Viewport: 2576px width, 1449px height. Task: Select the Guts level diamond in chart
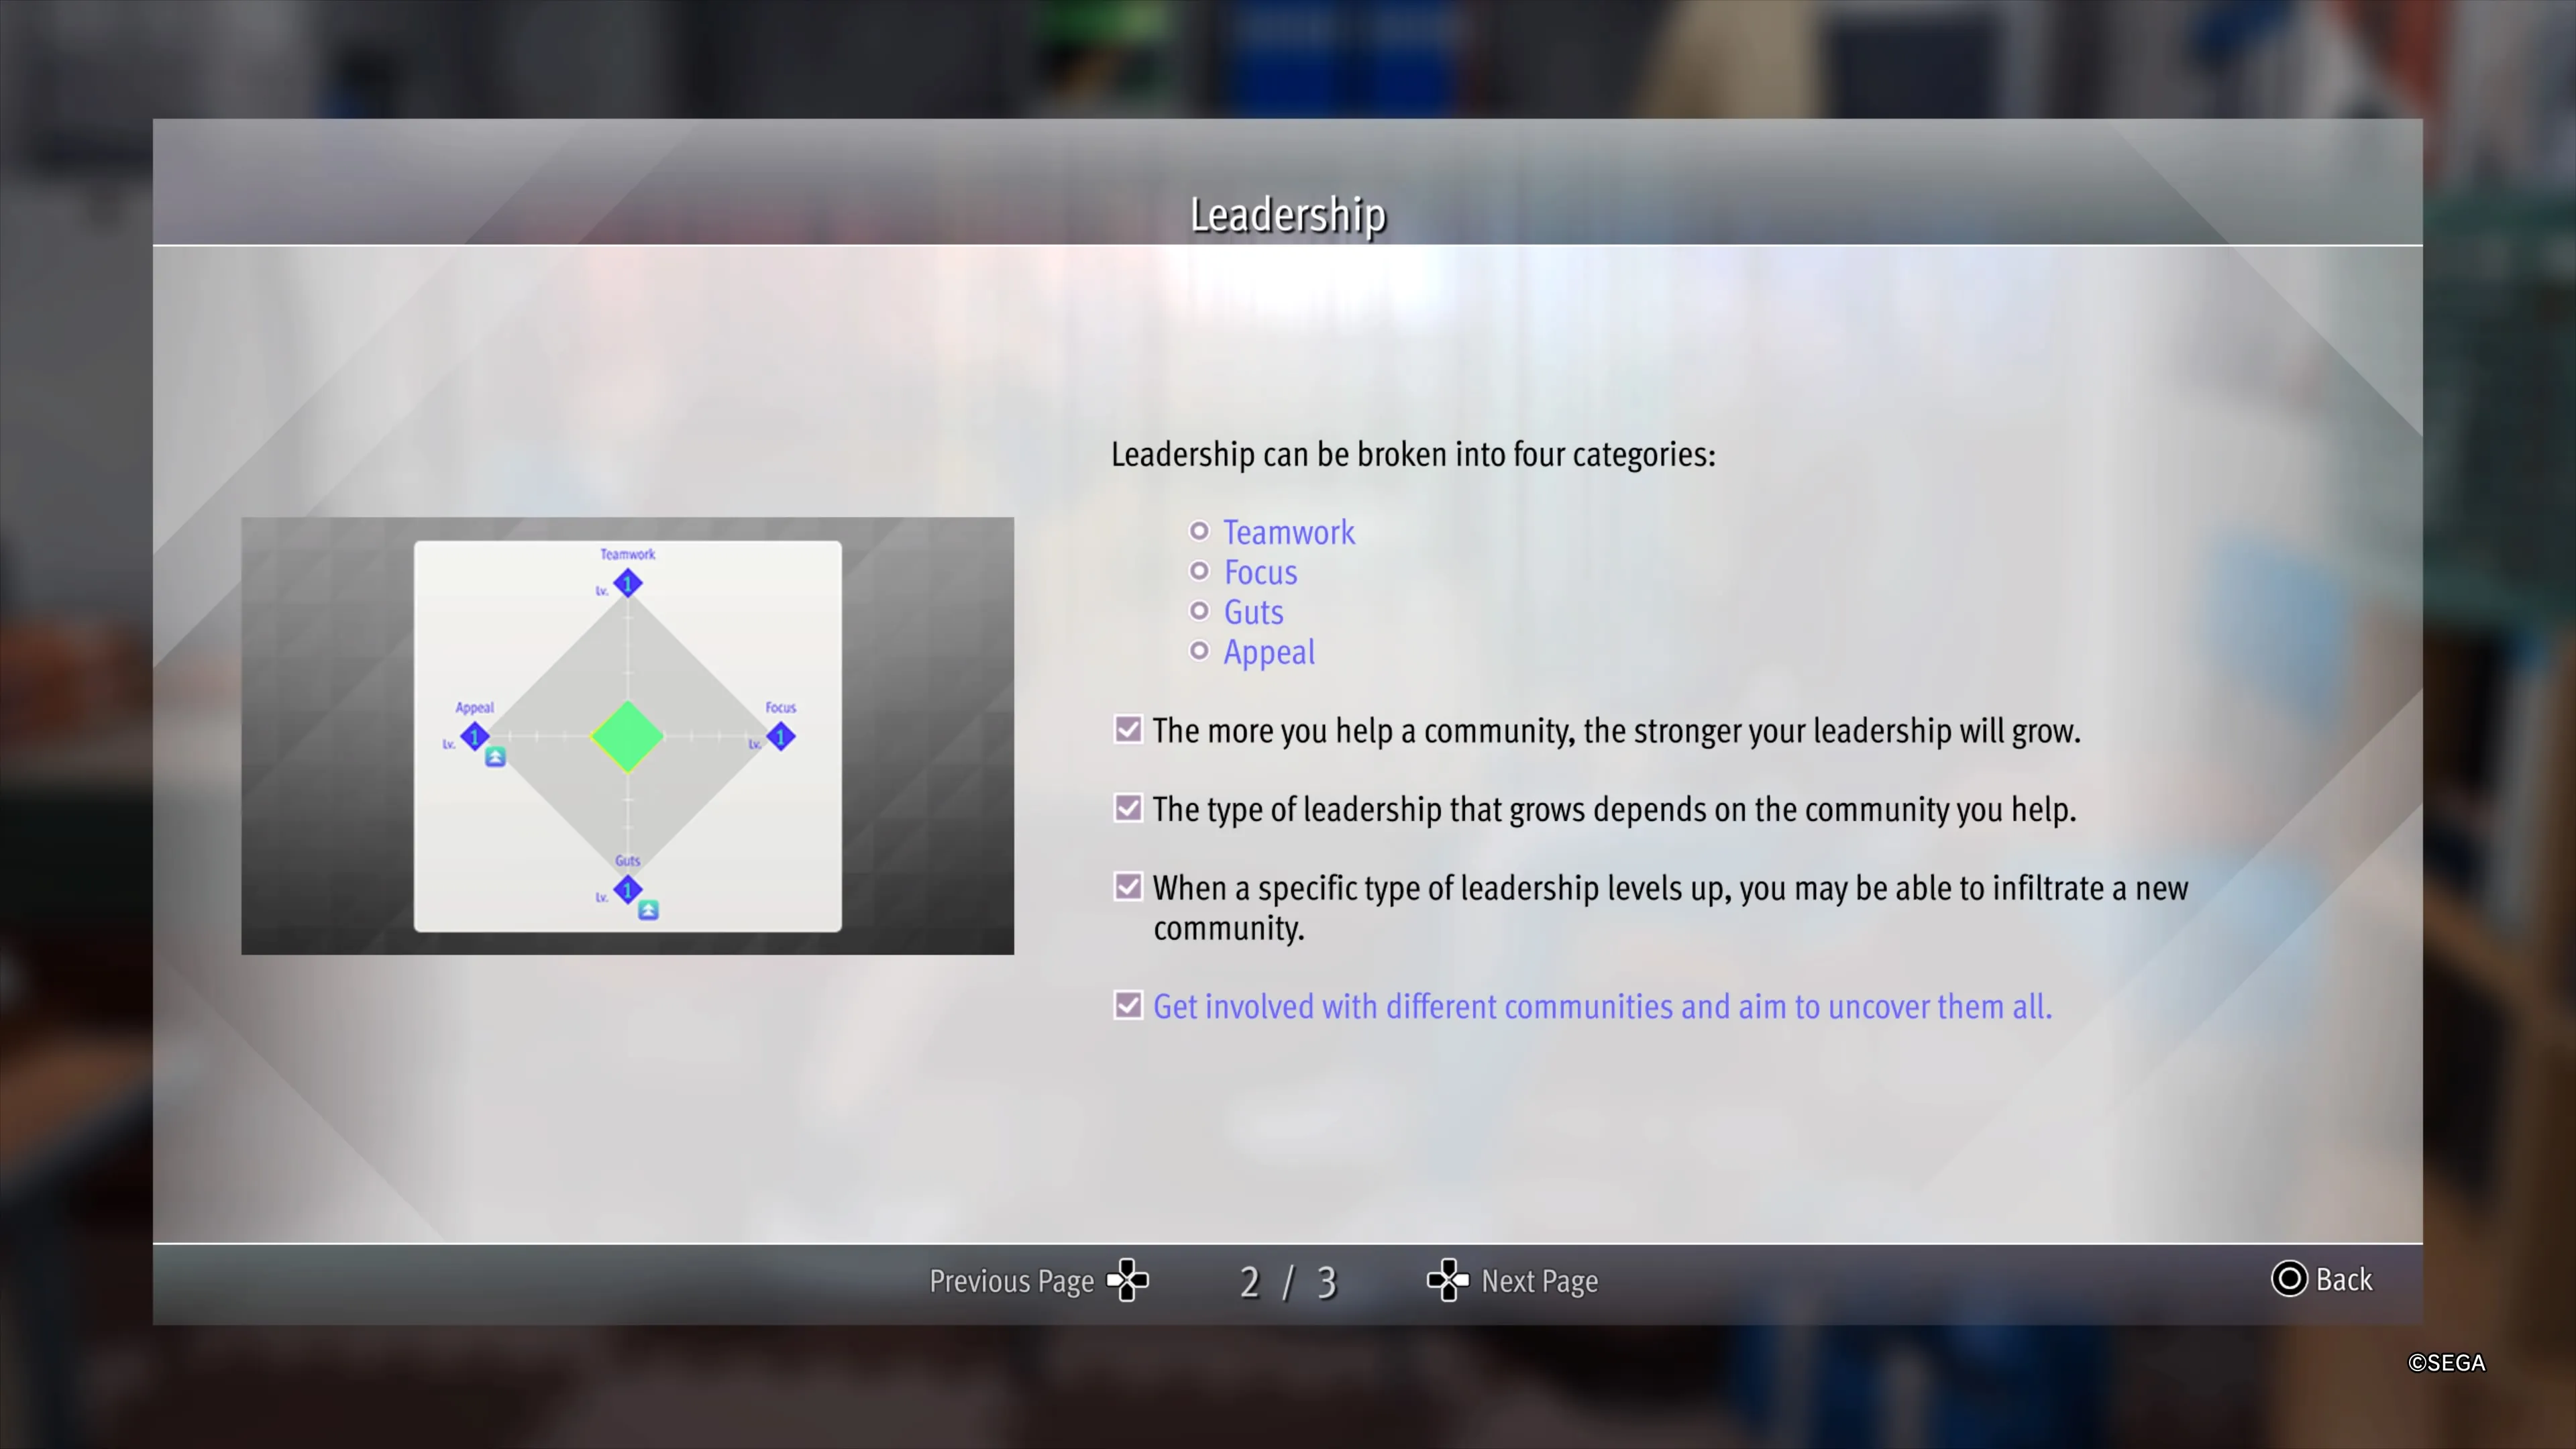point(628,889)
